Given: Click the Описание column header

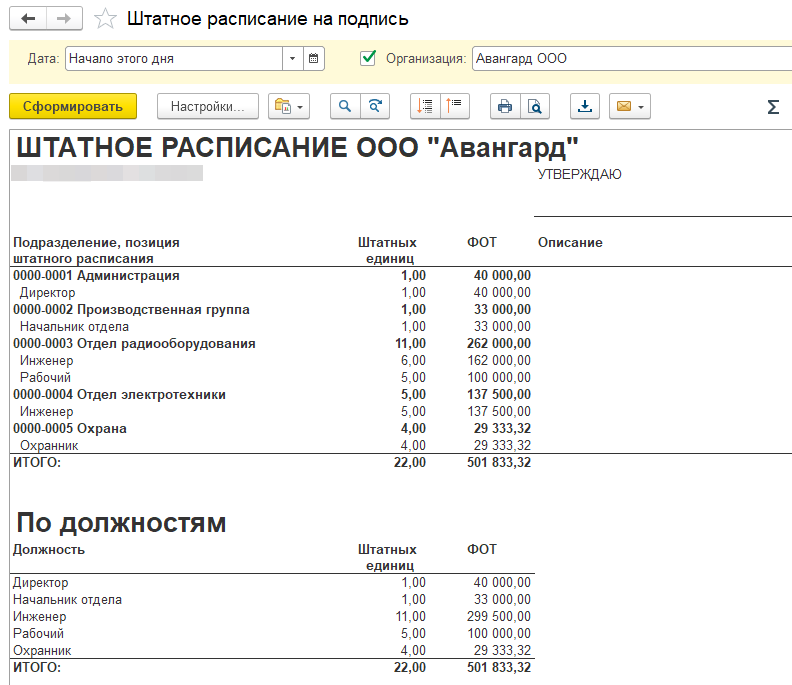Looking at the screenshot, I should click(570, 242).
